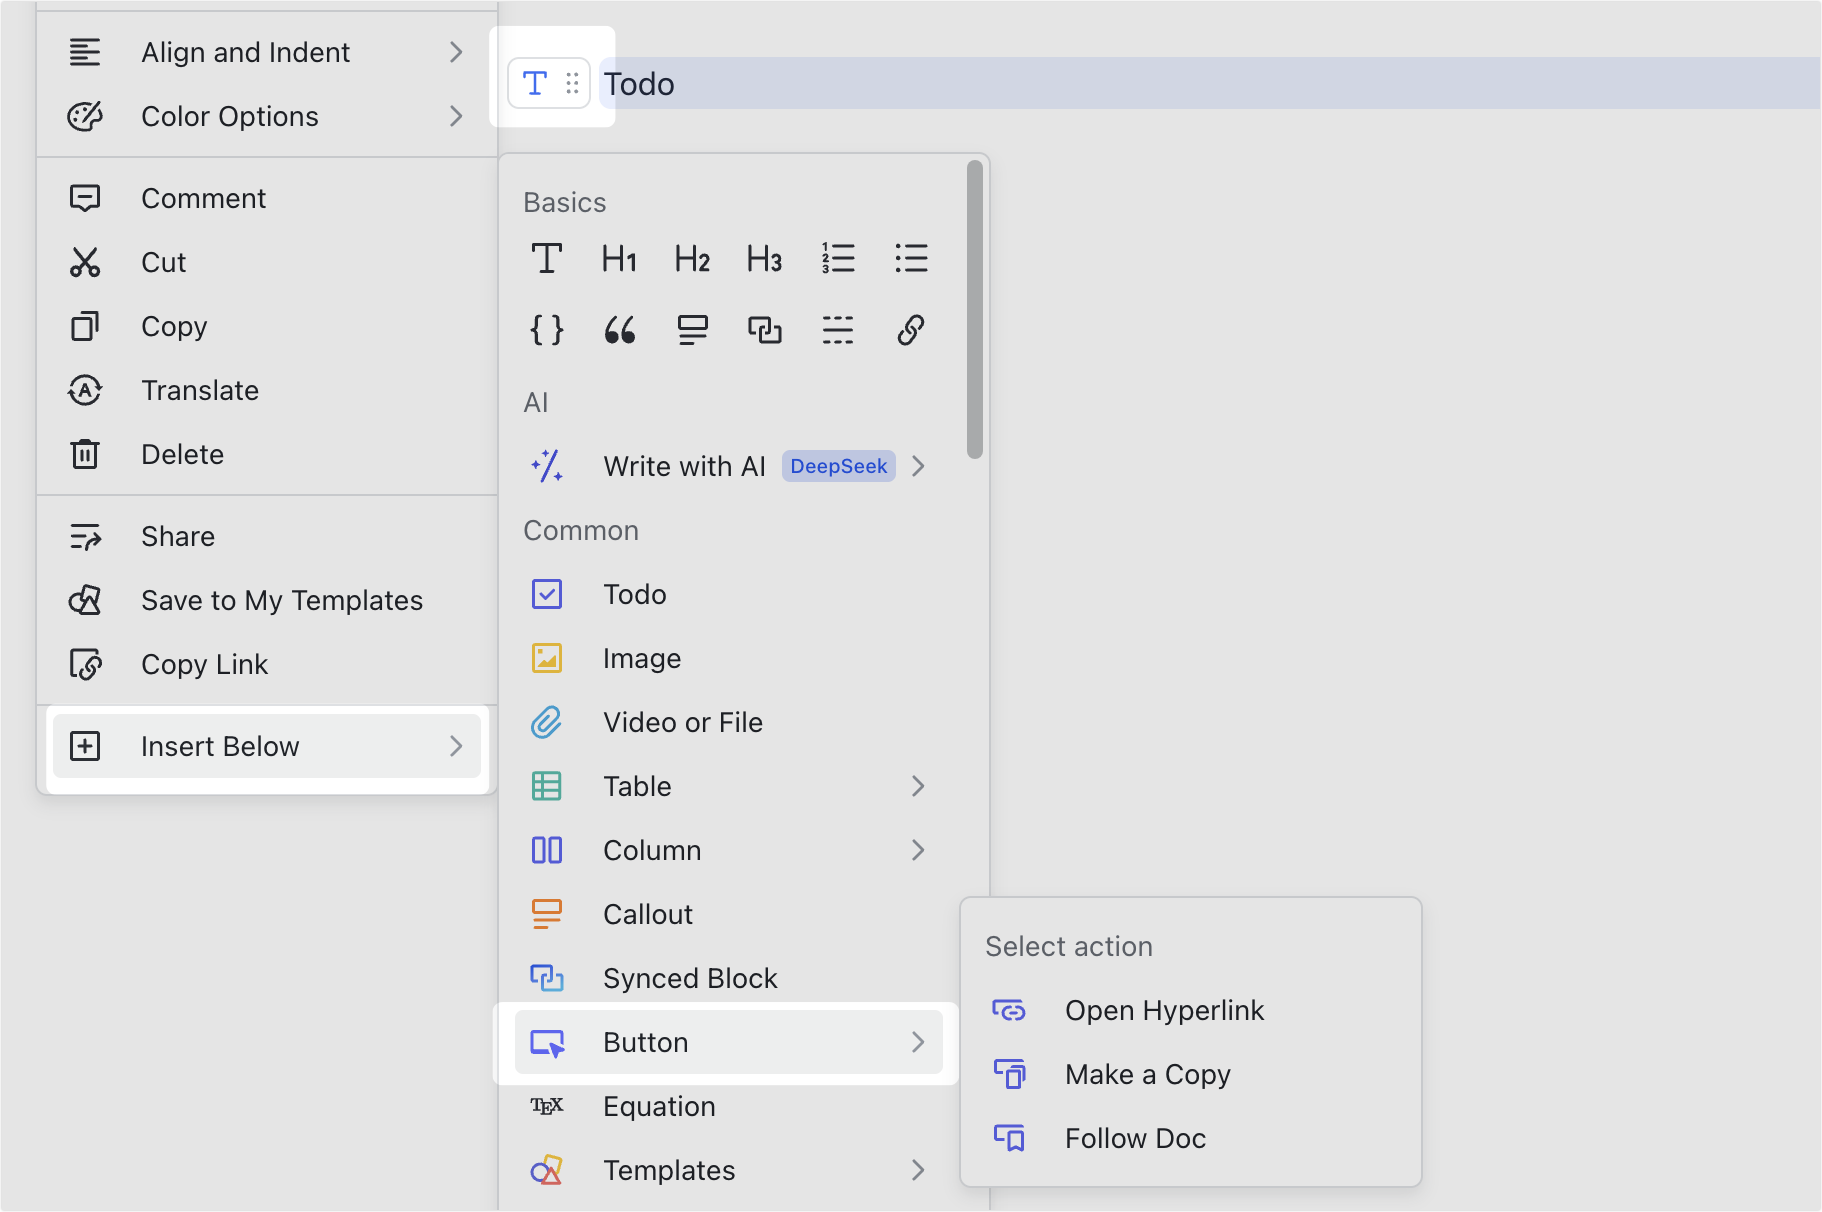
Task: Choose the Heading 1 block icon
Action: tap(619, 259)
